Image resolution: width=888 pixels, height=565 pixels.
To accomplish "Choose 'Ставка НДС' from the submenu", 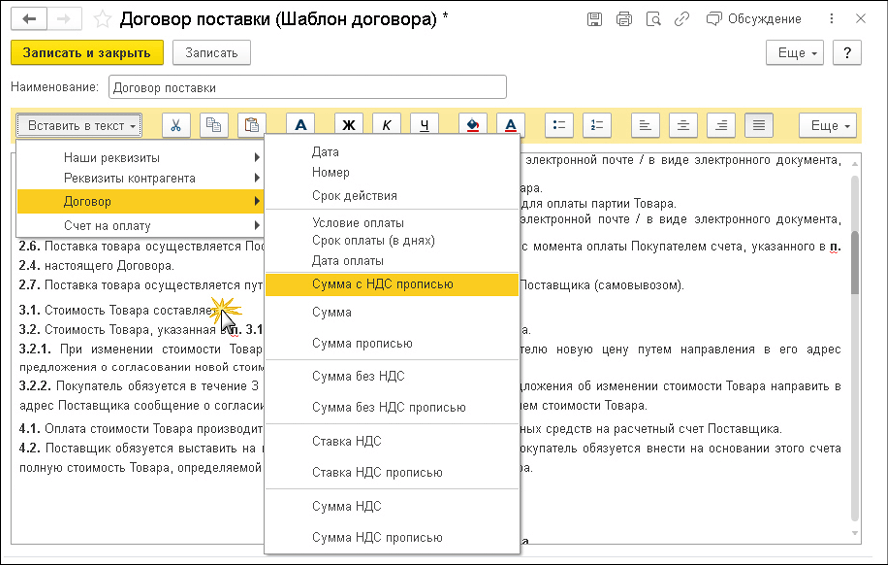I will click(x=346, y=441).
